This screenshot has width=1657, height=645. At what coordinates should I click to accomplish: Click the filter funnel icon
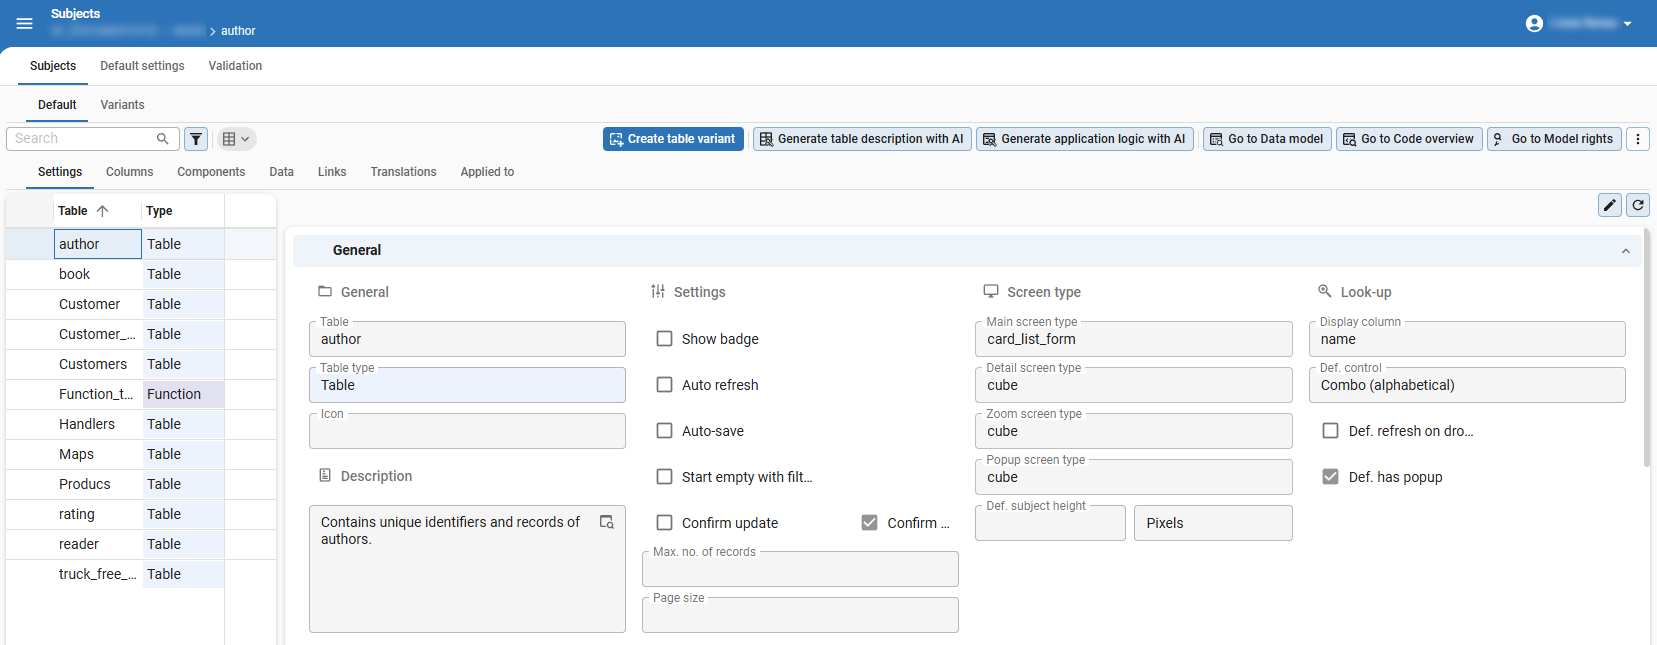(x=196, y=139)
